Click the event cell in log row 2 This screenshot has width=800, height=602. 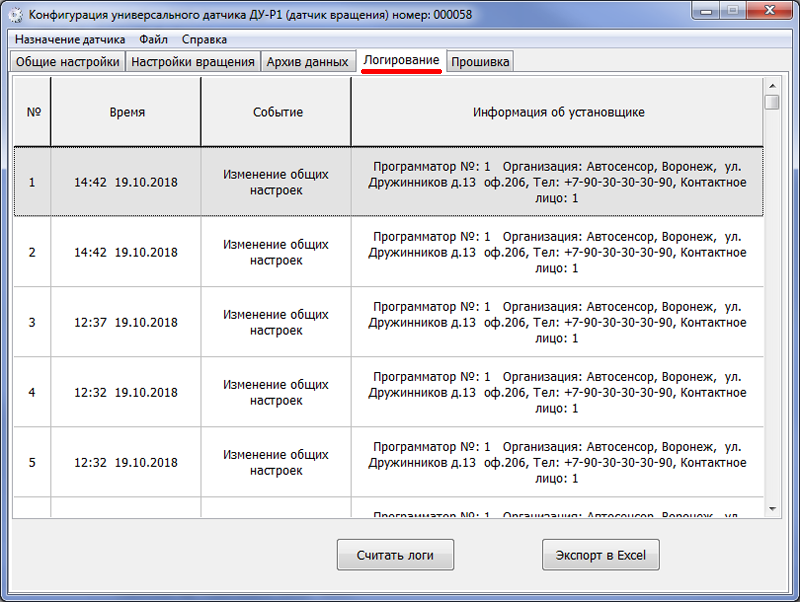pyautogui.click(x=276, y=252)
